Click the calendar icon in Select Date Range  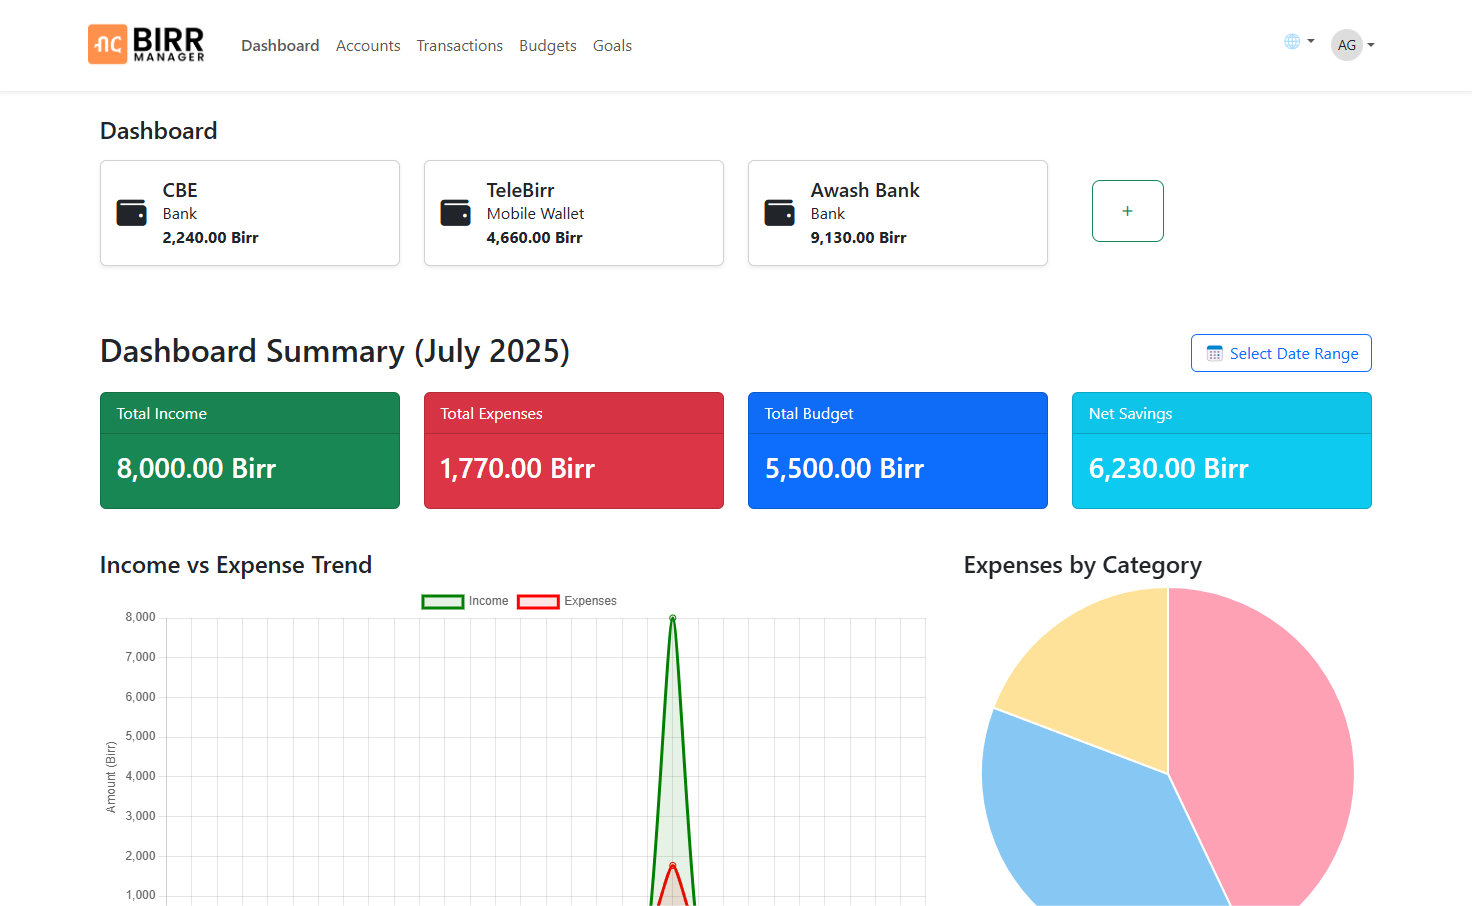coord(1214,354)
